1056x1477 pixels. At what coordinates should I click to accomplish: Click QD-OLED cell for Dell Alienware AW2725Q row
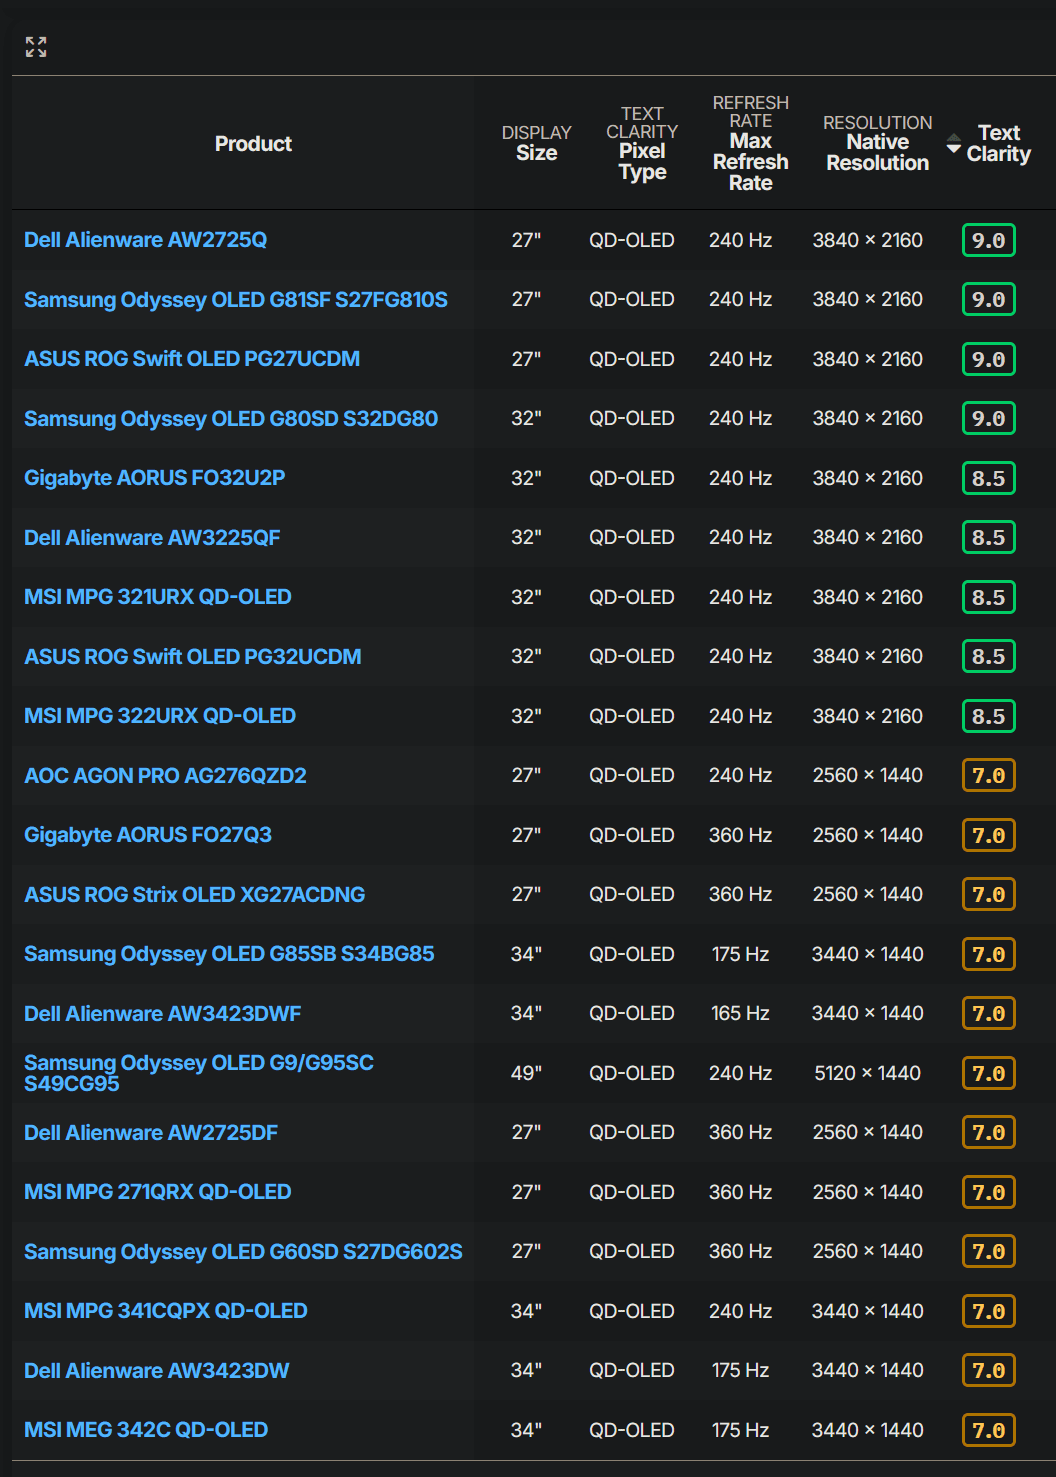coord(632,240)
